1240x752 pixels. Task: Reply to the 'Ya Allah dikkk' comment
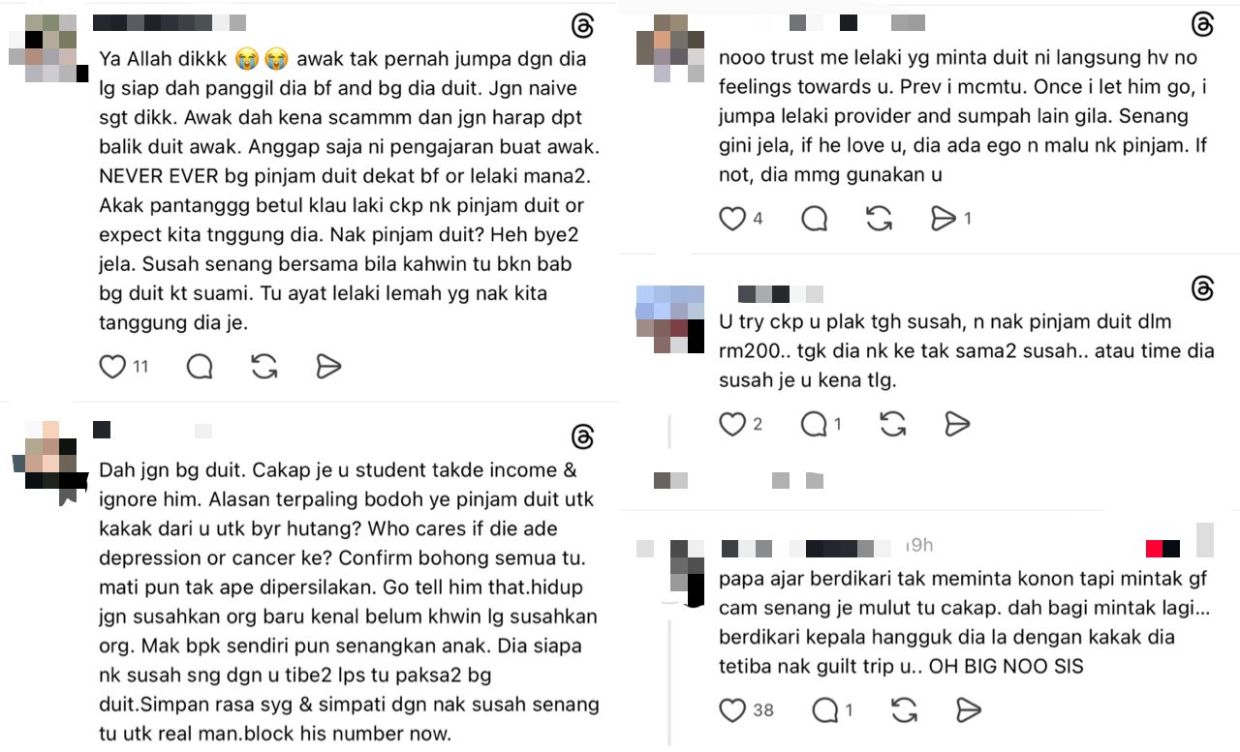pos(200,367)
